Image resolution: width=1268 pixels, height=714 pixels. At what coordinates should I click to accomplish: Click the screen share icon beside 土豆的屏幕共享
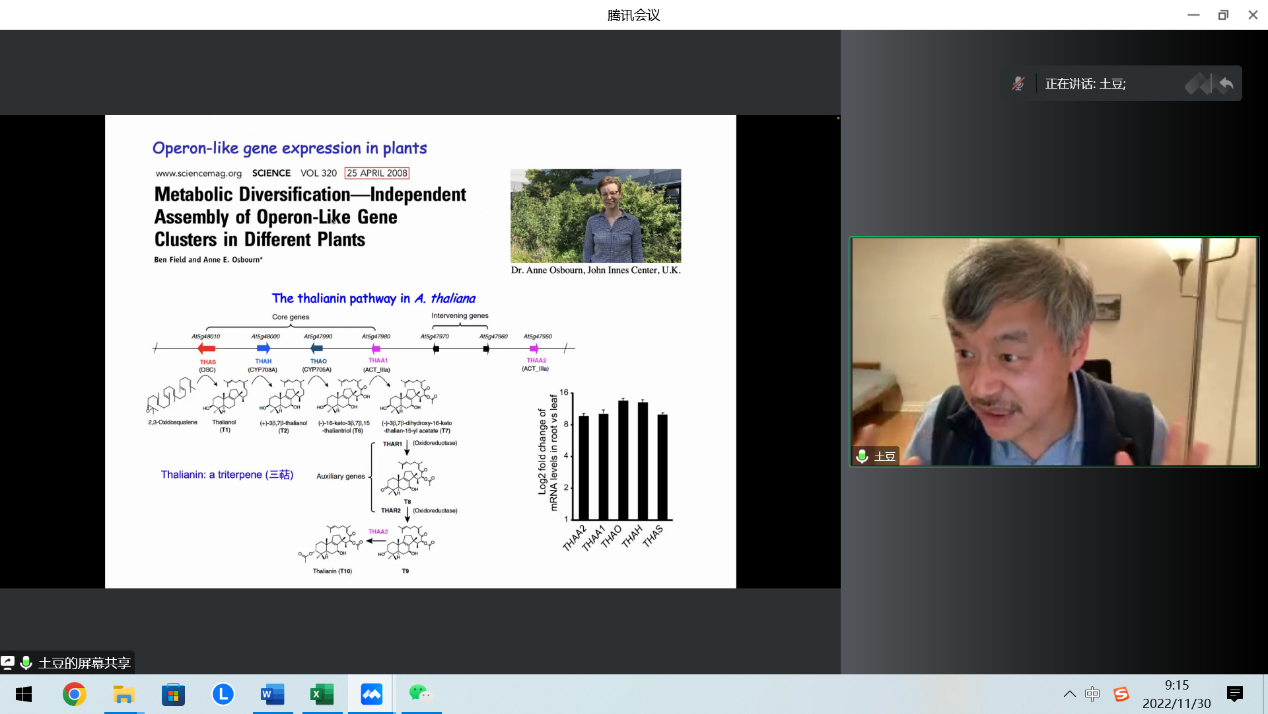pos(8,662)
